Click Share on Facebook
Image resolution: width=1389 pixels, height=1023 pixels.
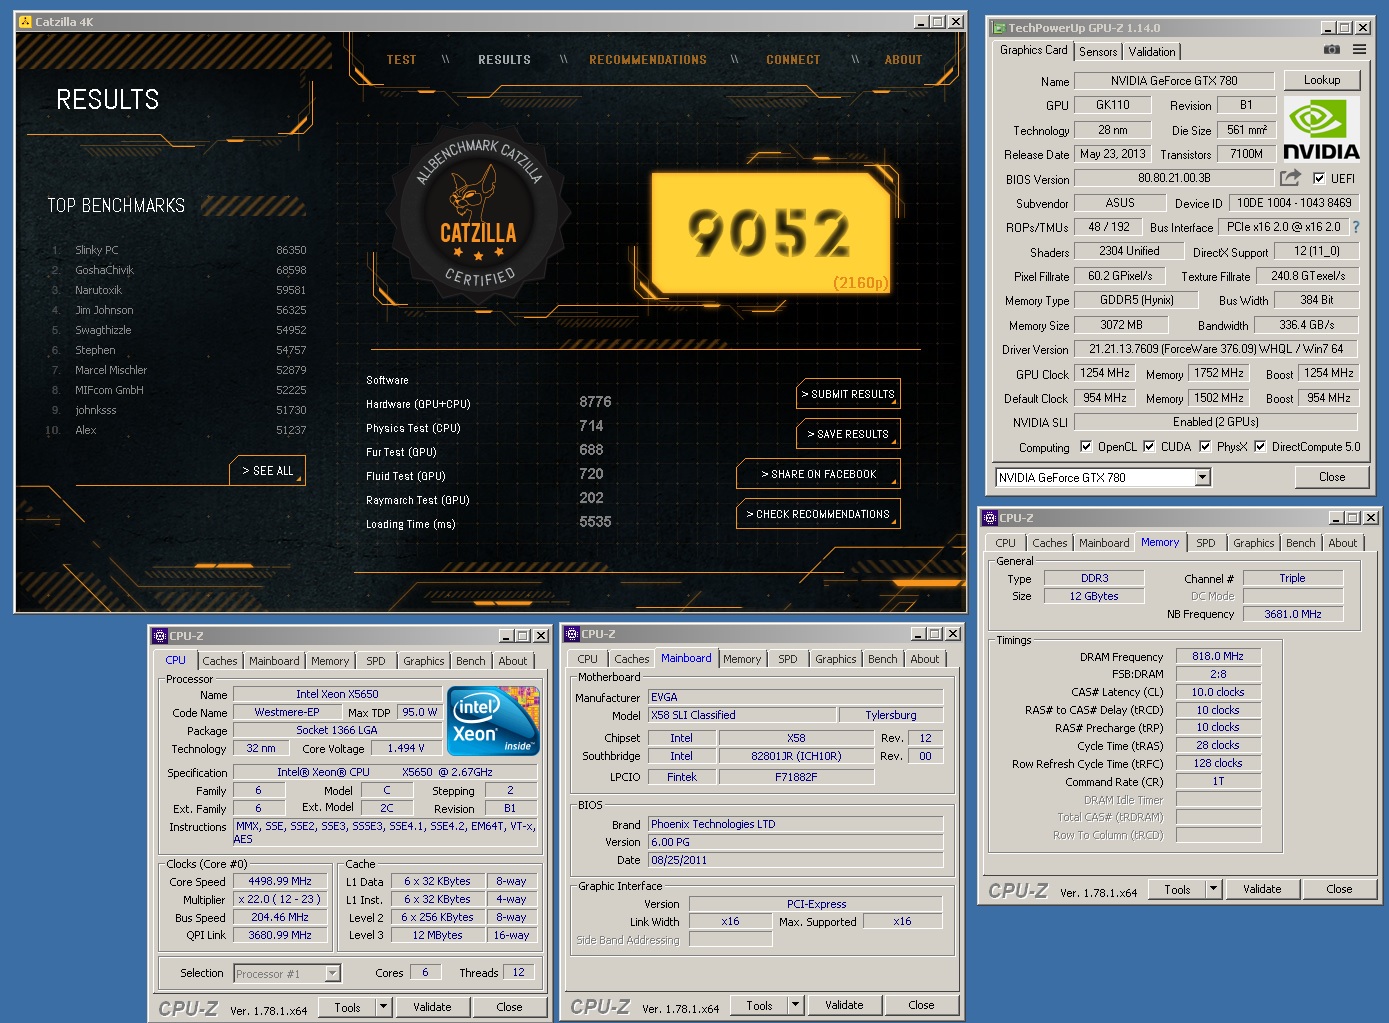pyautogui.click(x=818, y=474)
